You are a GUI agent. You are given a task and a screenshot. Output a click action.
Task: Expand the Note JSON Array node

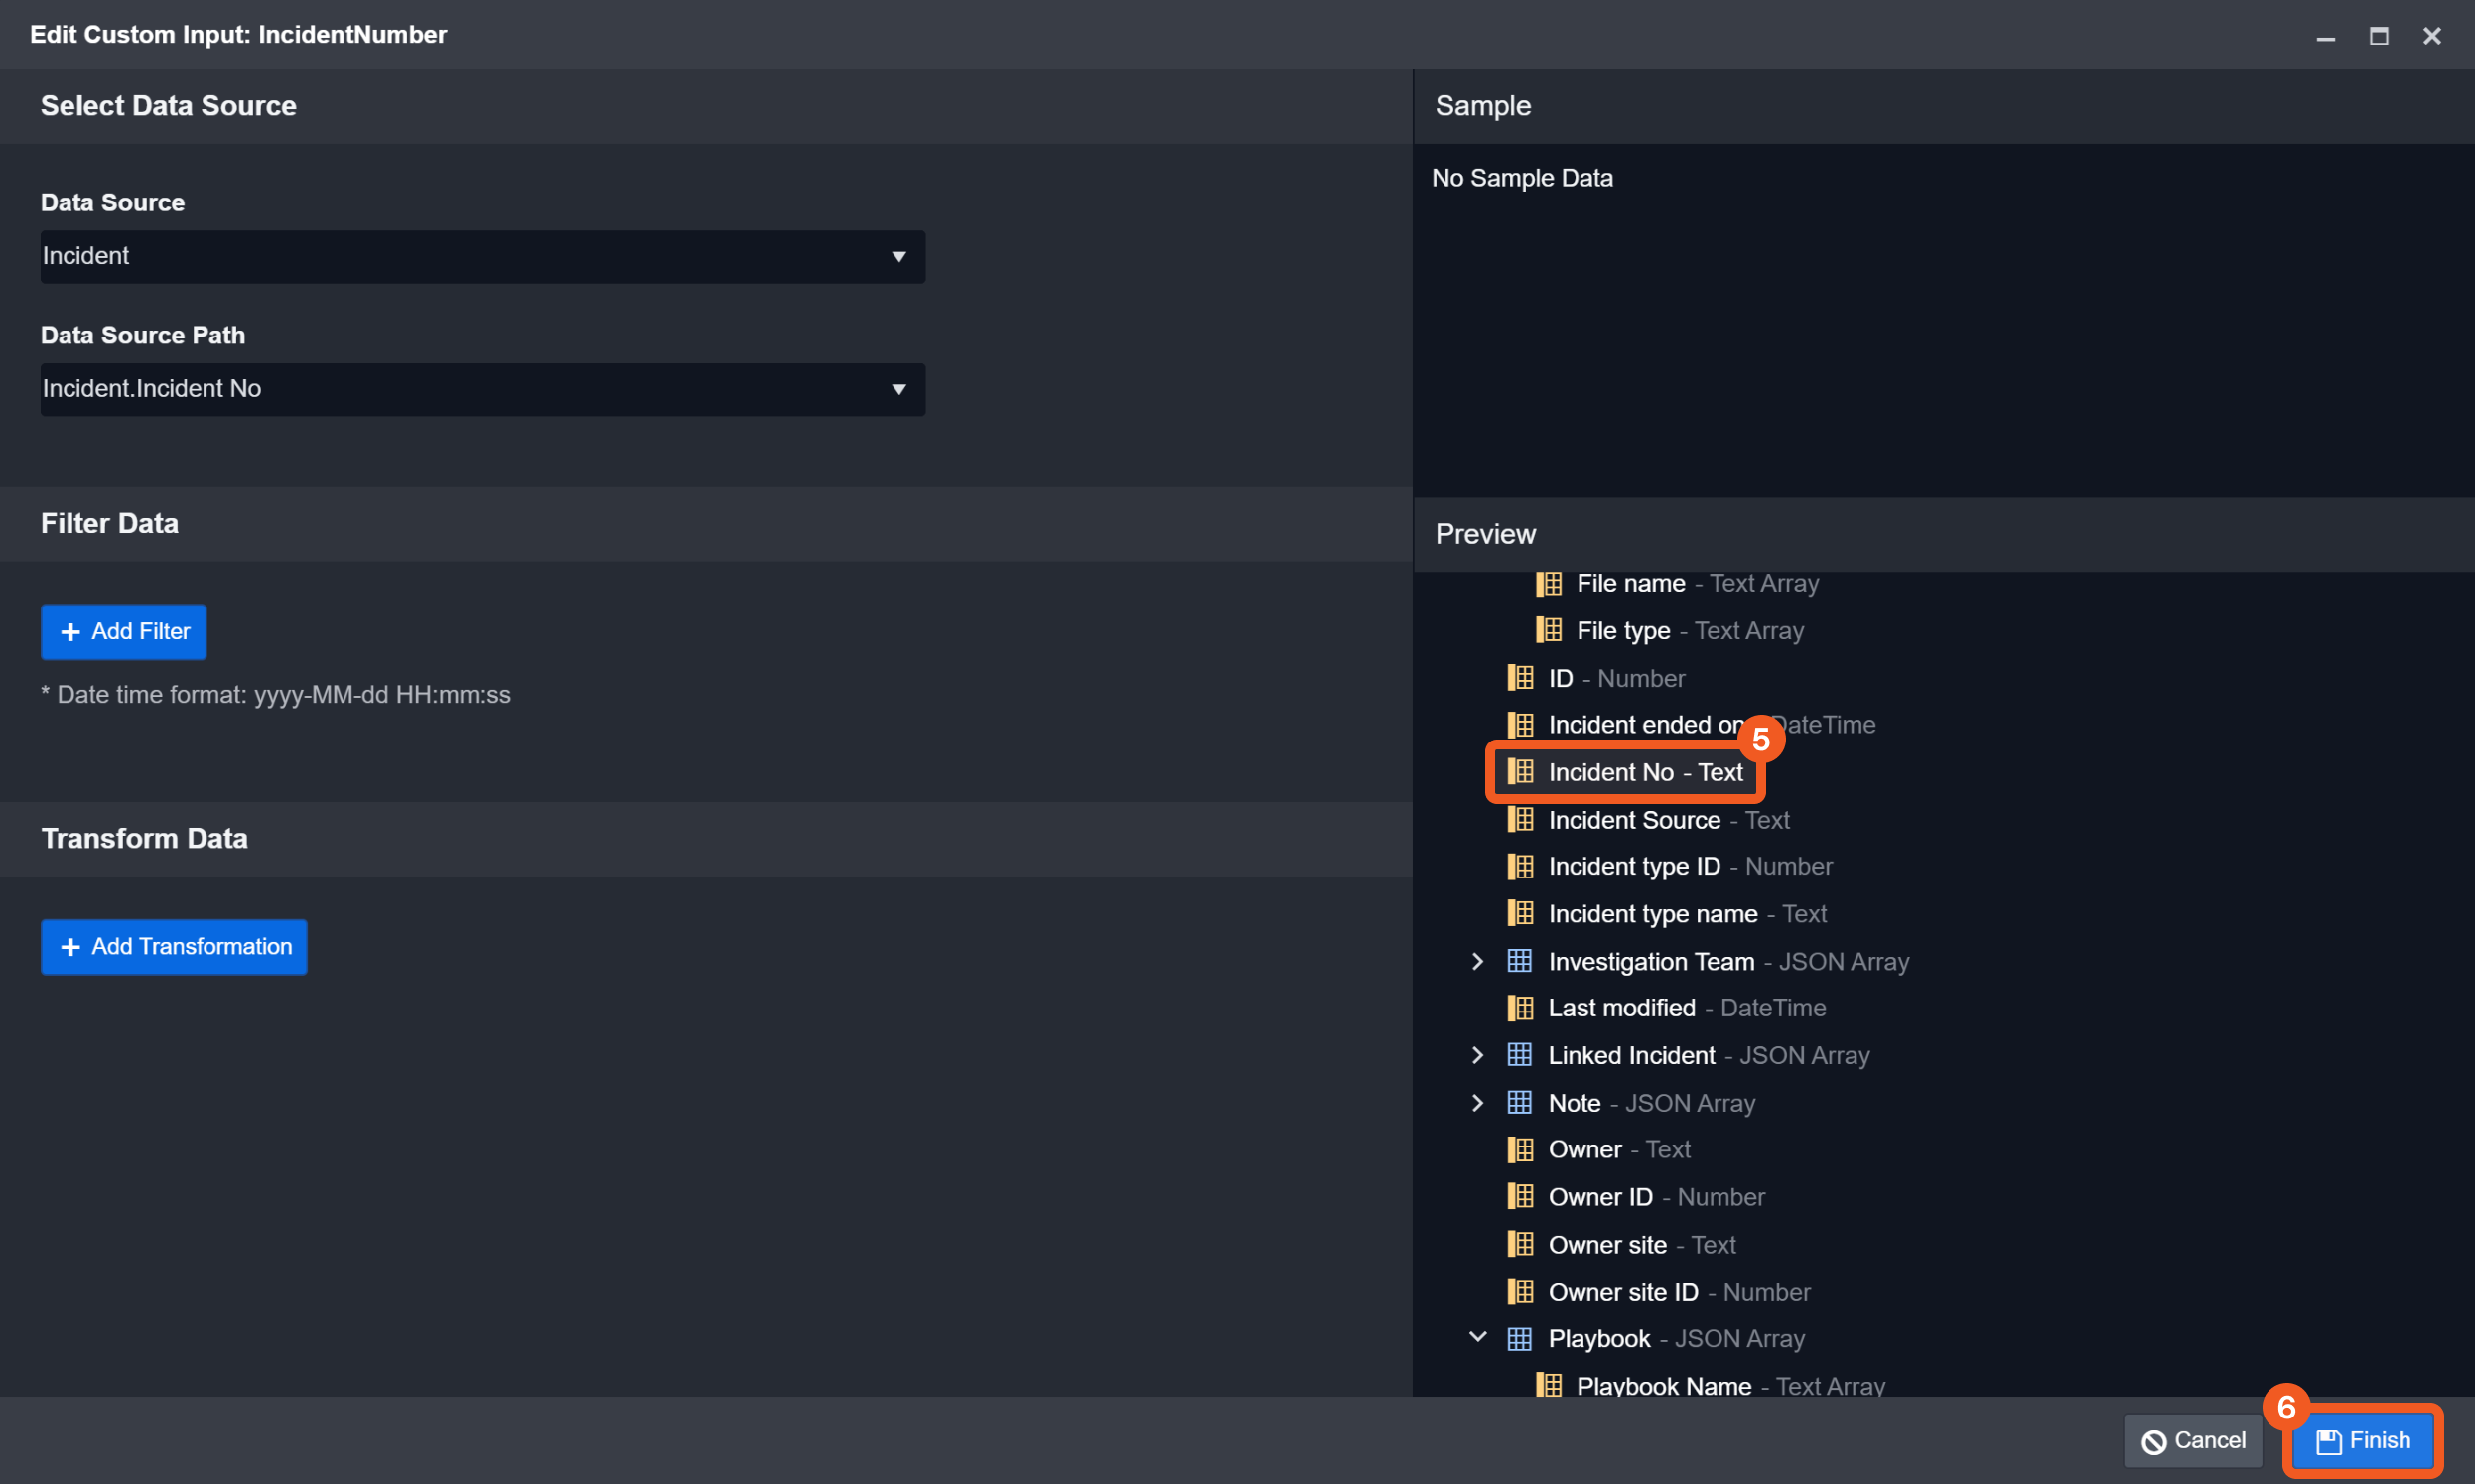1477,1103
